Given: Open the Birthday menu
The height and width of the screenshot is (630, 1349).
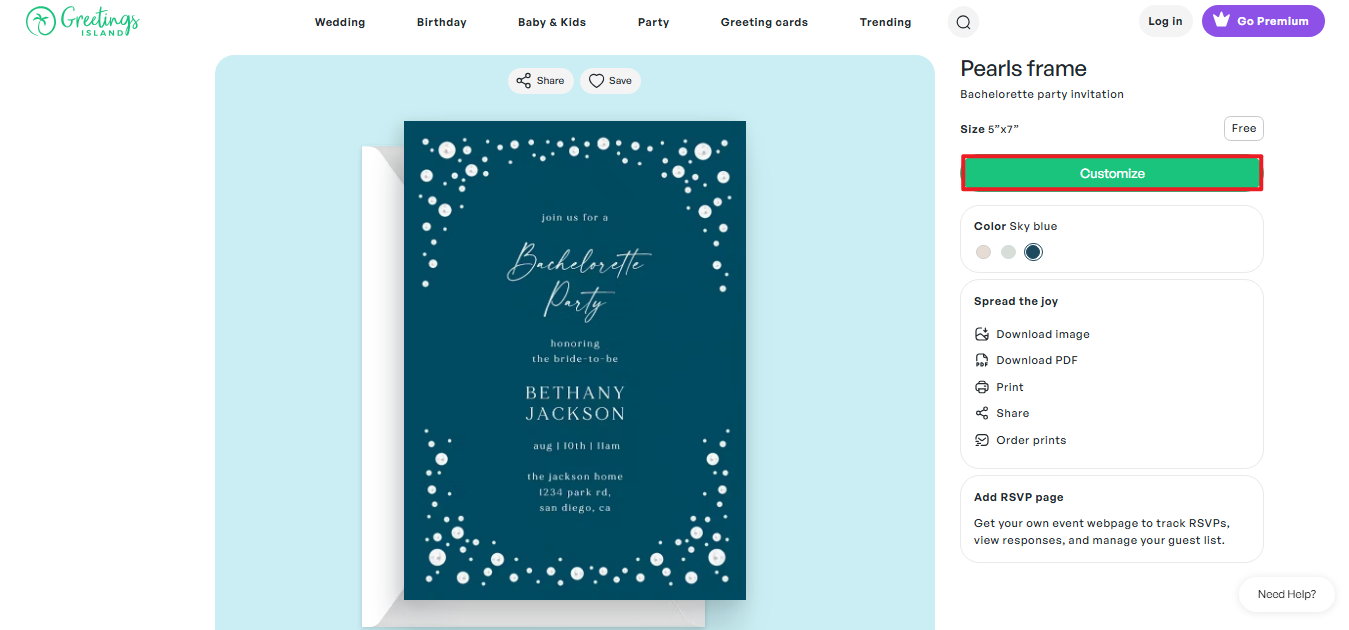Looking at the screenshot, I should [442, 22].
